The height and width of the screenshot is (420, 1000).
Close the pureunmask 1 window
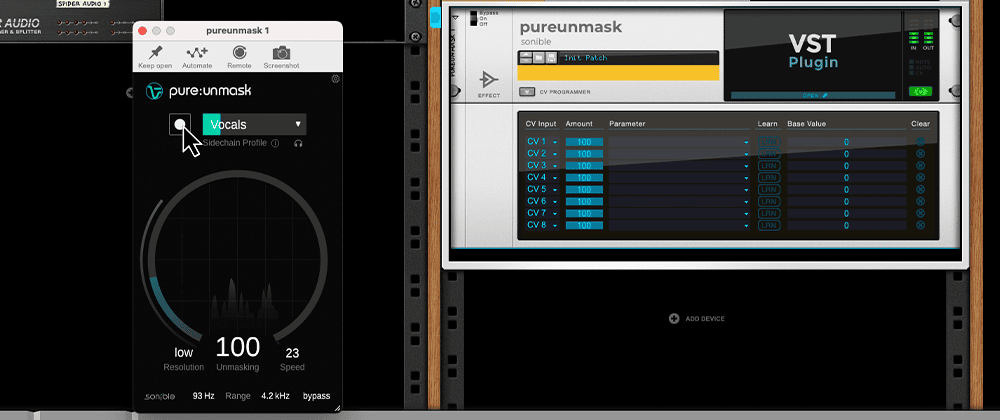pyautogui.click(x=143, y=31)
